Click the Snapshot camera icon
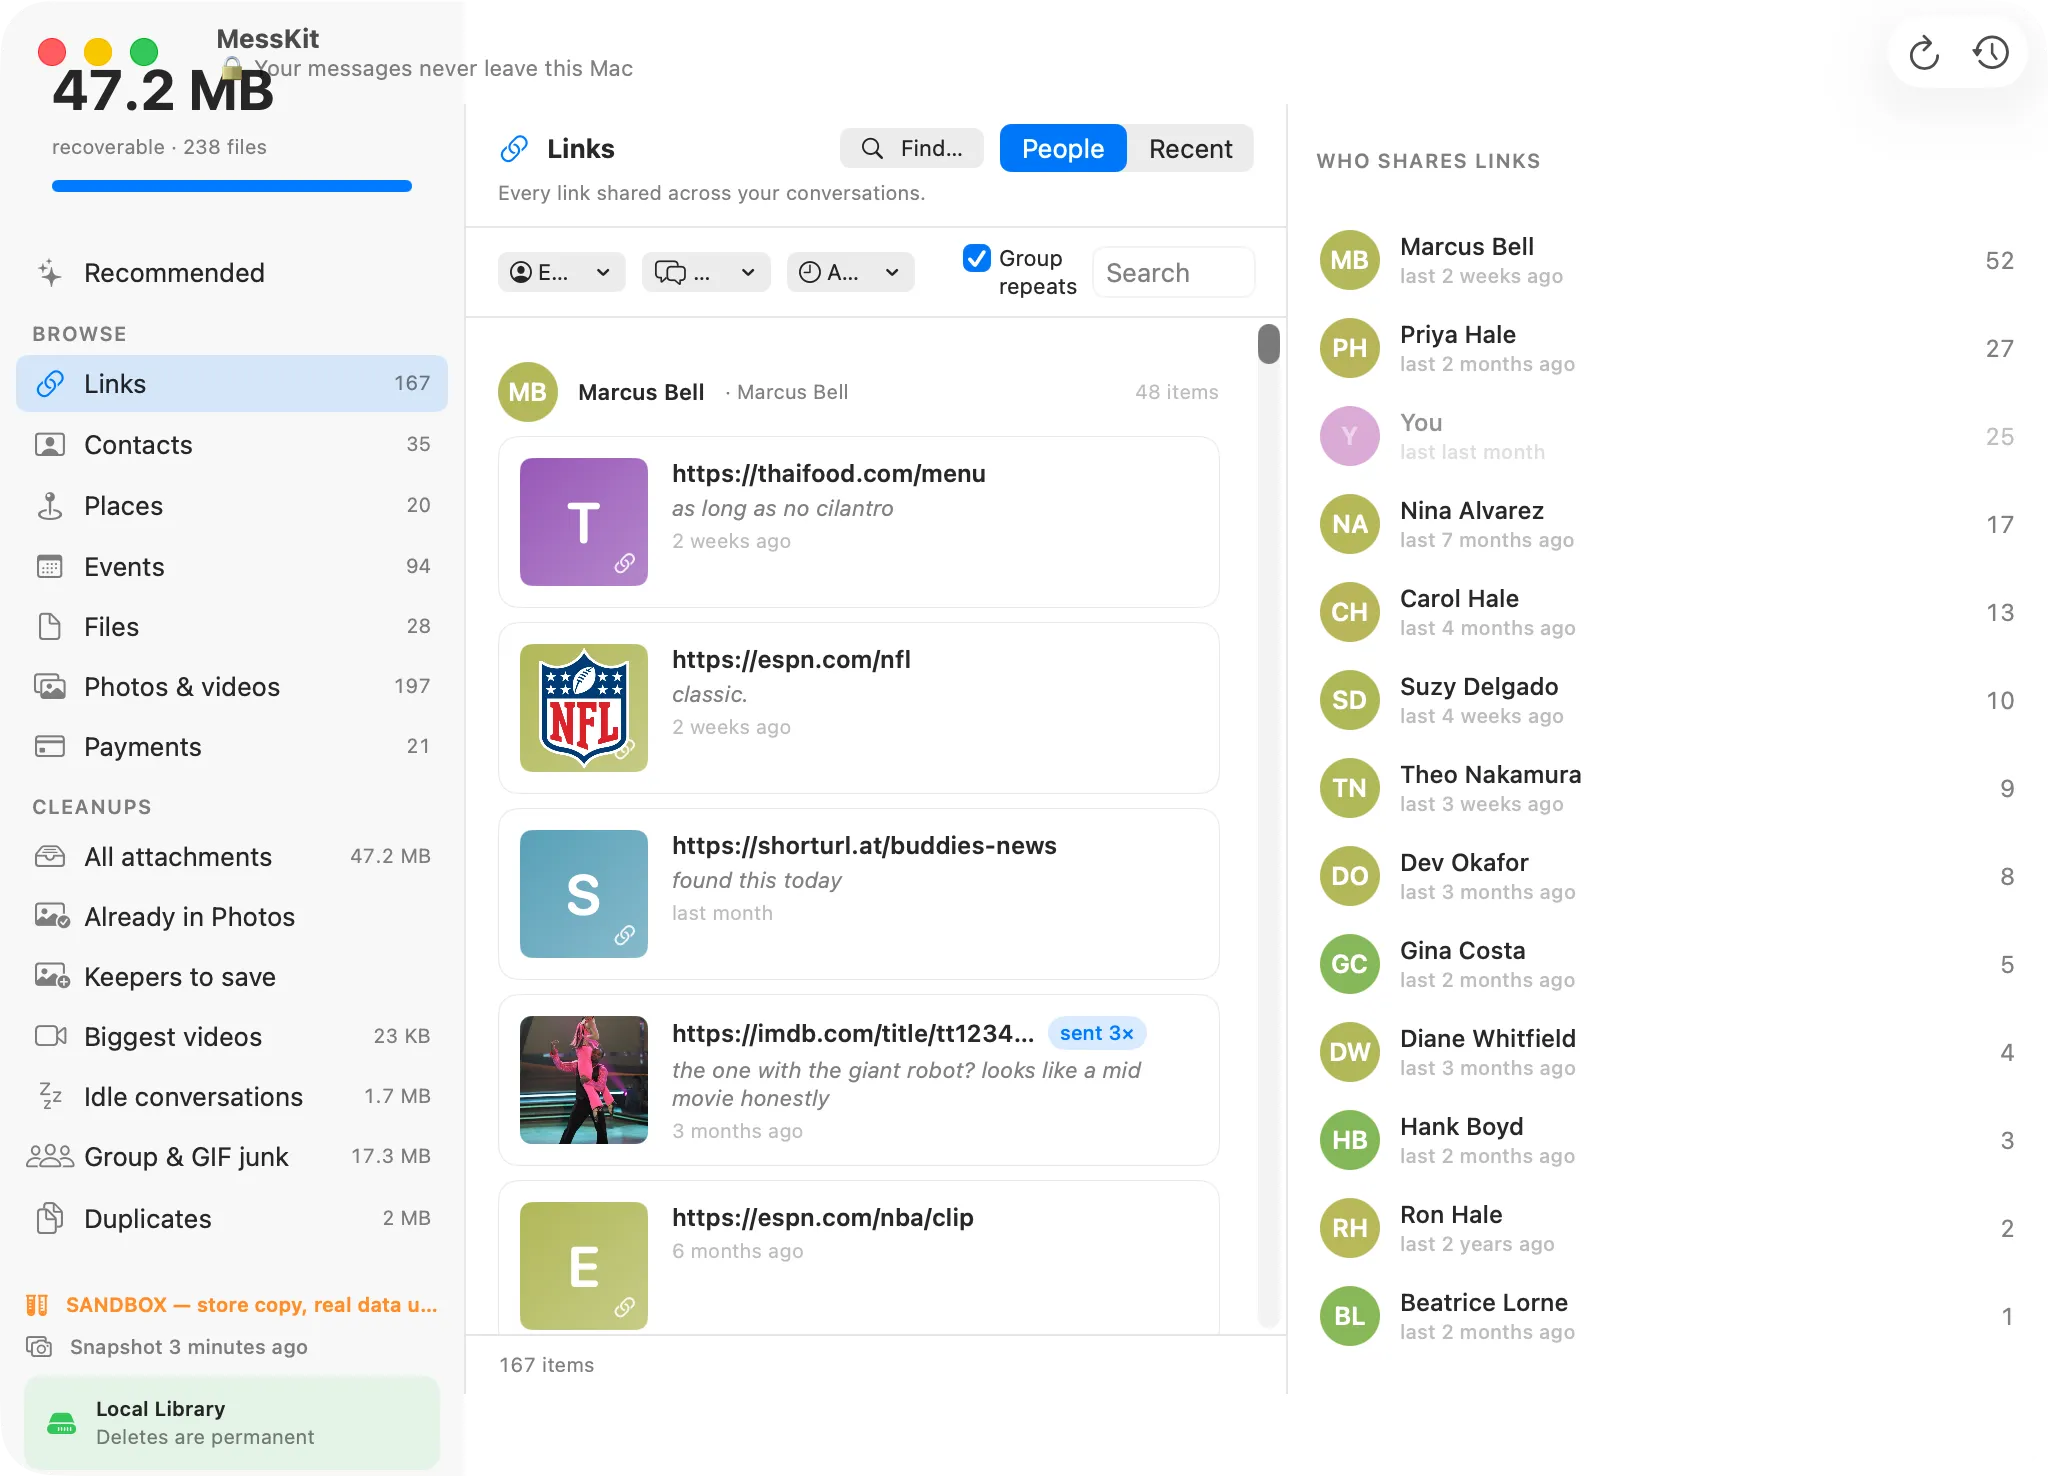2048x1476 pixels. coord(39,1347)
